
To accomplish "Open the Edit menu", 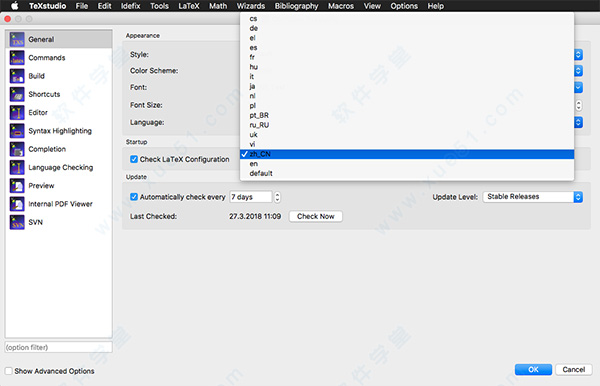I will (104, 6).
